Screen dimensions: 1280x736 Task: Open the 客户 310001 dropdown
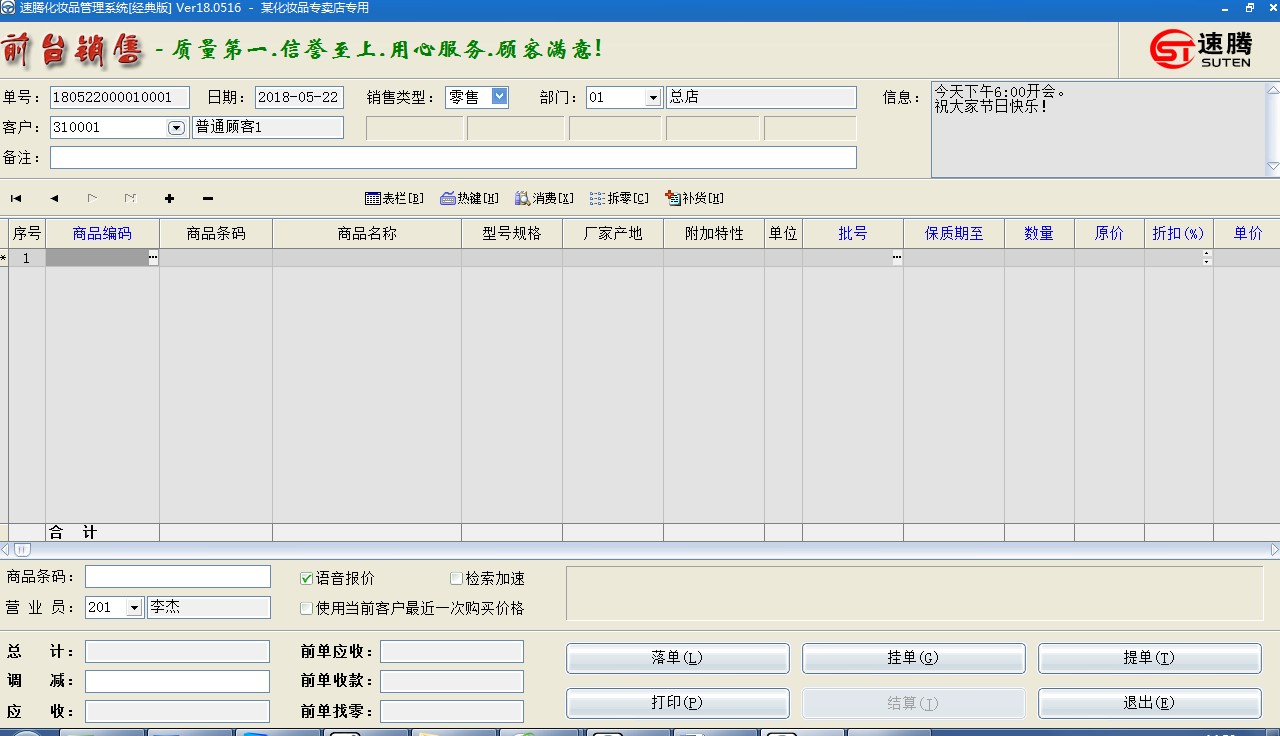[x=176, y=128]
